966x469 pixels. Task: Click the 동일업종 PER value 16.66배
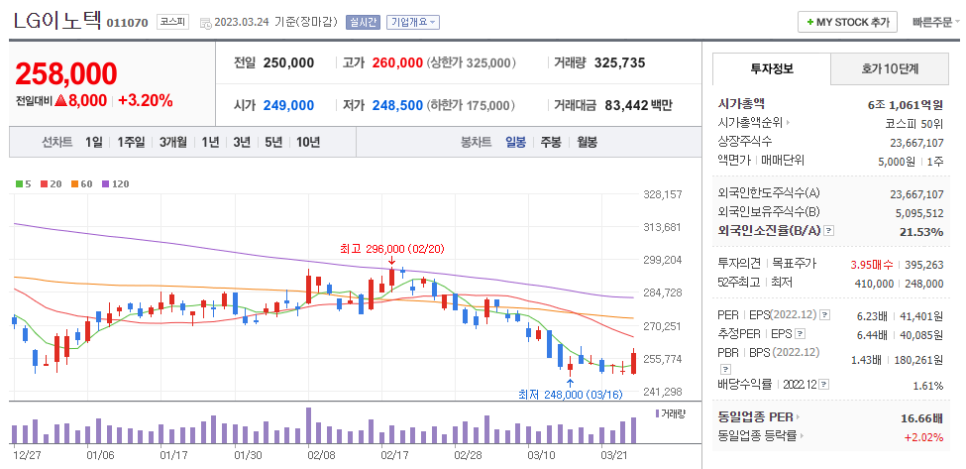[x=922, y=418]
